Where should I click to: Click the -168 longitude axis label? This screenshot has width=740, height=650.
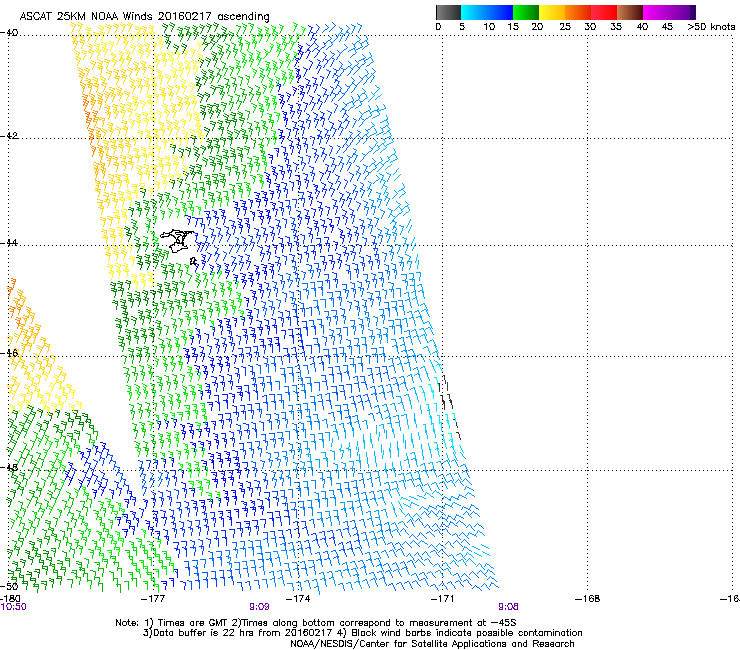coord(588,599)
